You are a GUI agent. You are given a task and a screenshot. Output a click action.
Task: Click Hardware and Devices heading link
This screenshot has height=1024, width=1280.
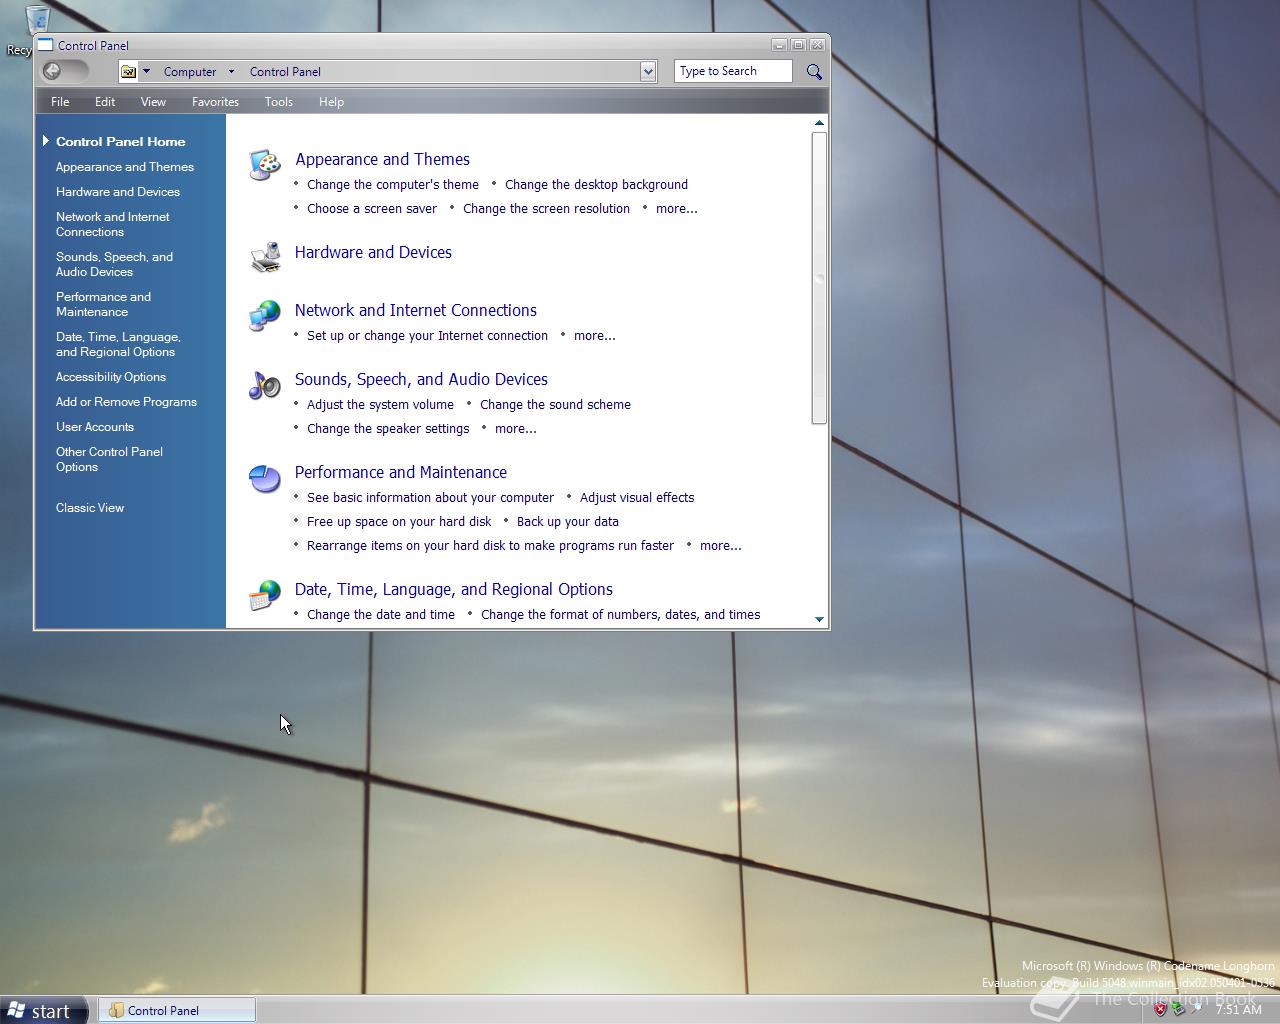click(x=373, y=252)
